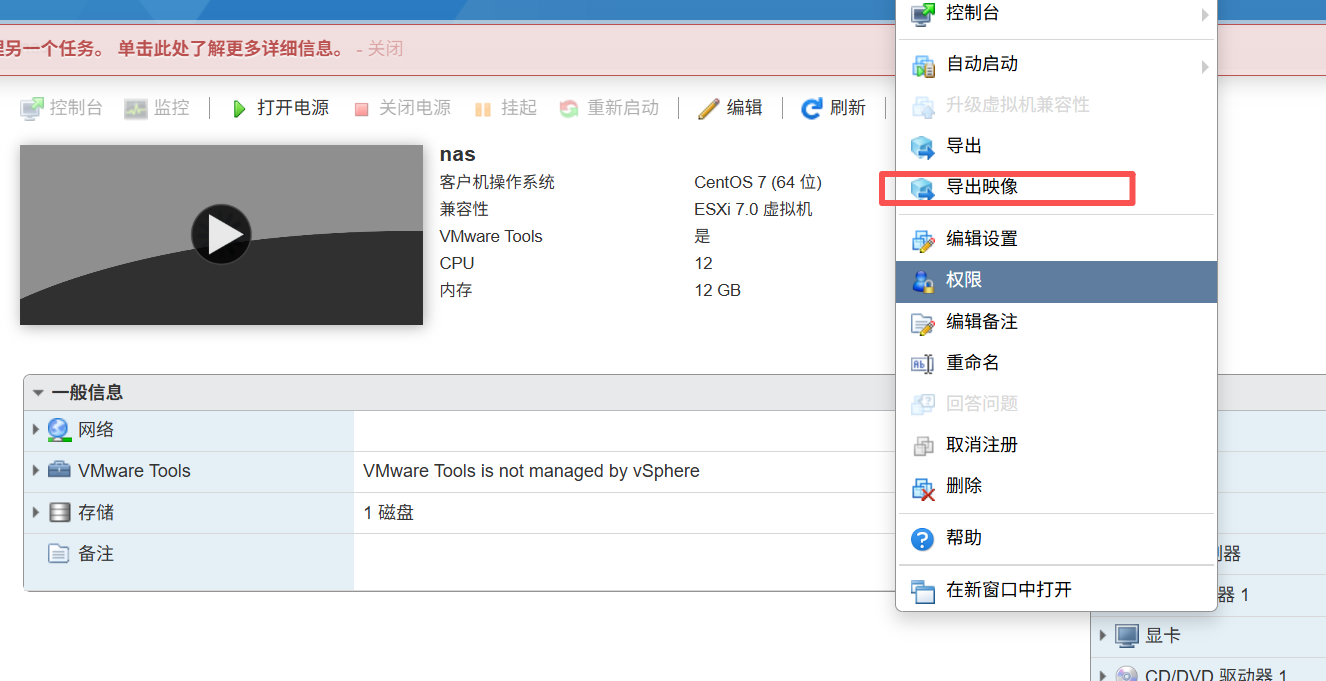Open the 自动启动 submenu arrow
The width and height of the screenshot is (1326, 681).
[x=1205, y=67]
